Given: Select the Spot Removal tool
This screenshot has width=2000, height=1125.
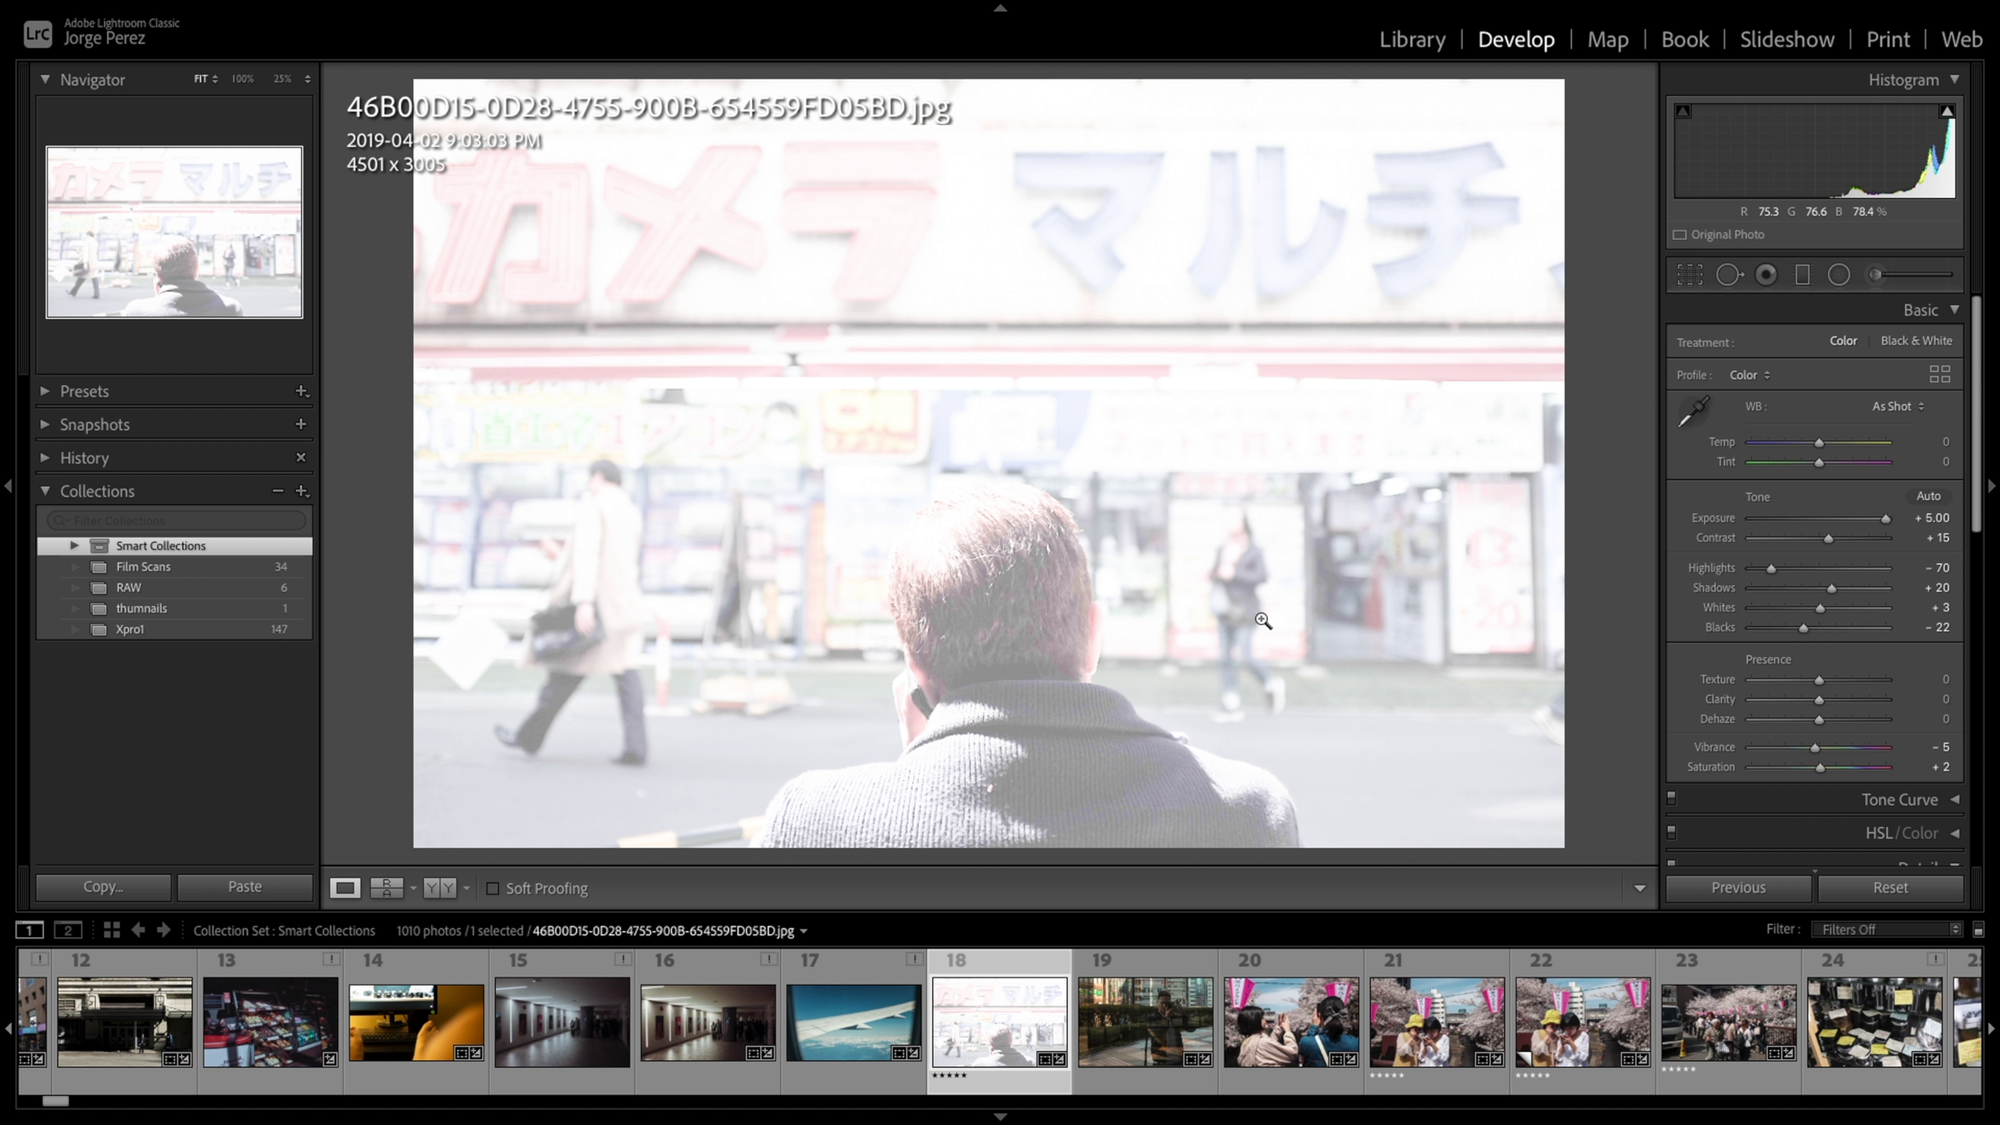Looking at the screenshot, I should coord(1729,275).
